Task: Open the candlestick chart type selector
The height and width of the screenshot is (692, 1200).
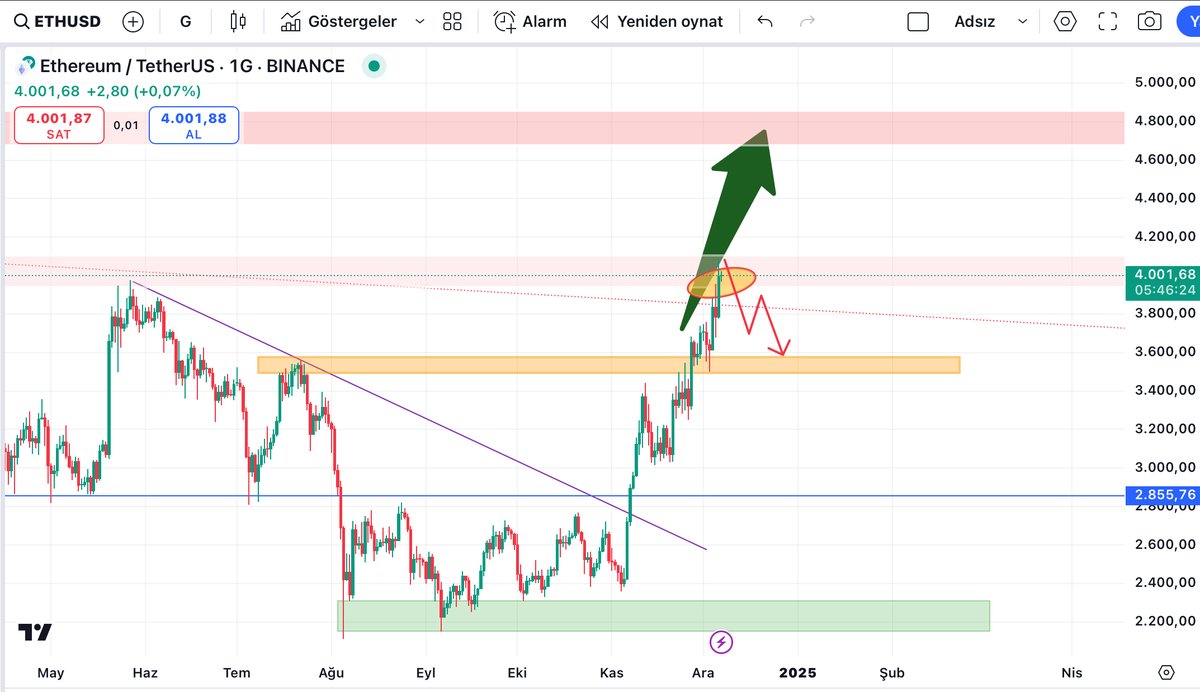Action: pyautogui.click(x=237, y=21)
